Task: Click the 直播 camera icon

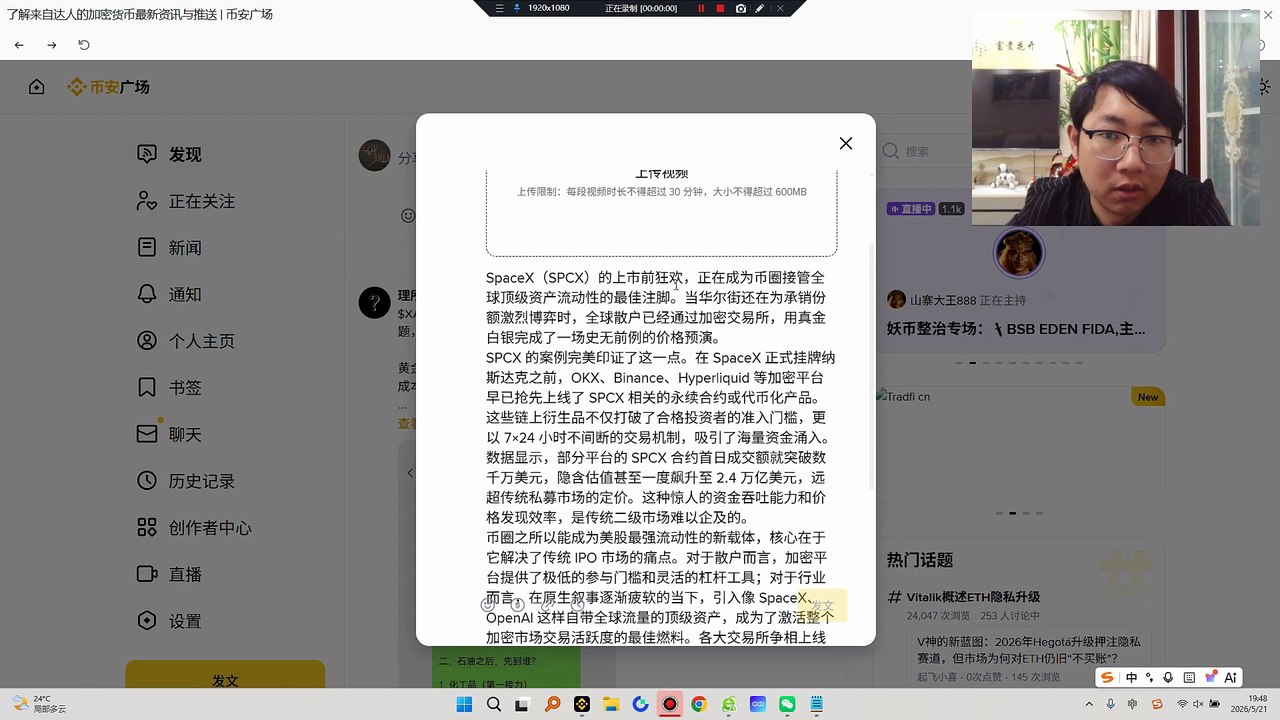Action: 147,574
